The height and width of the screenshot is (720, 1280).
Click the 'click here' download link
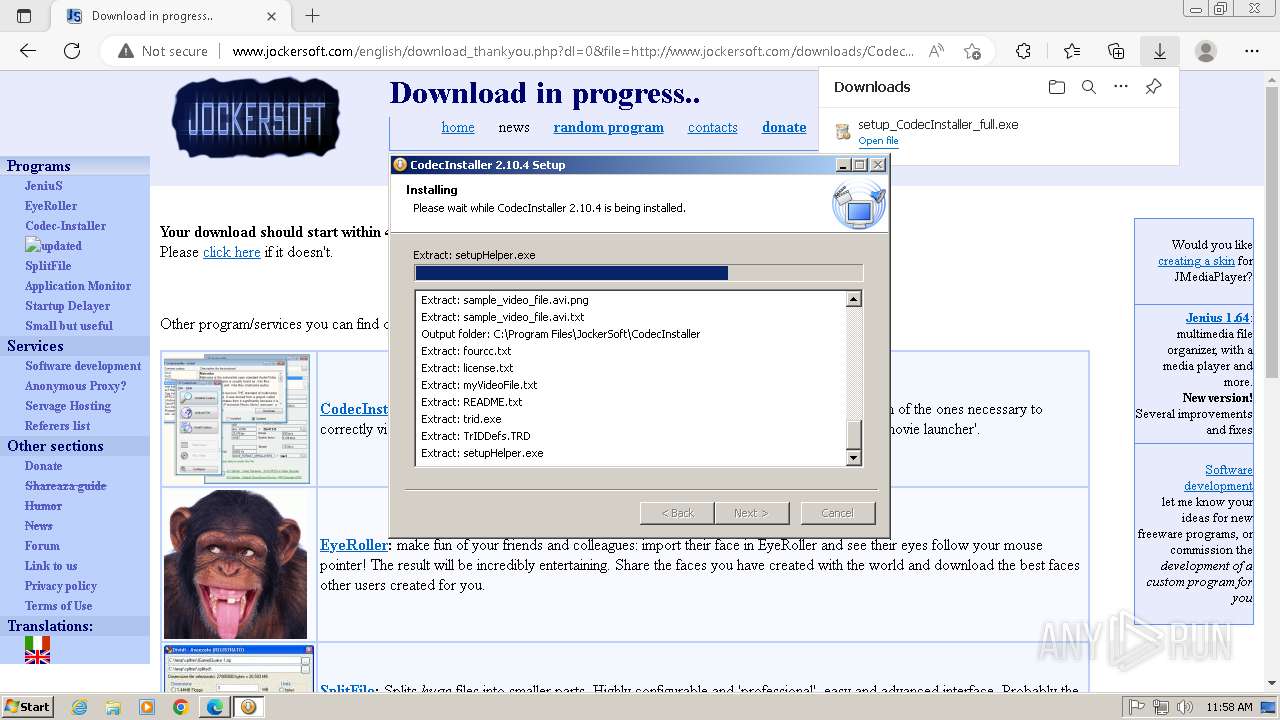232,252
